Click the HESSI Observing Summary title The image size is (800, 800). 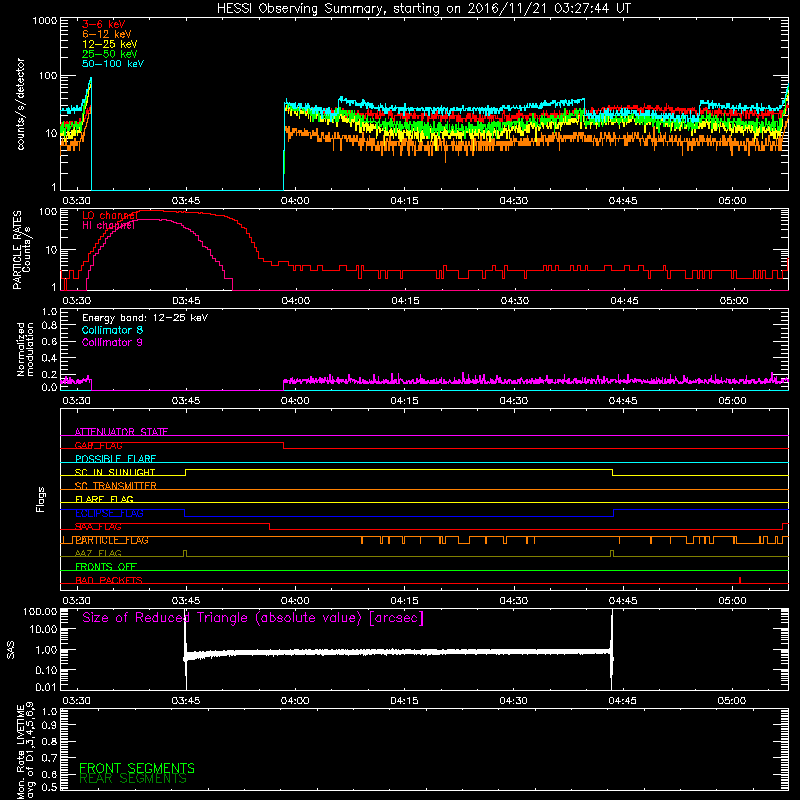(423, 9)
